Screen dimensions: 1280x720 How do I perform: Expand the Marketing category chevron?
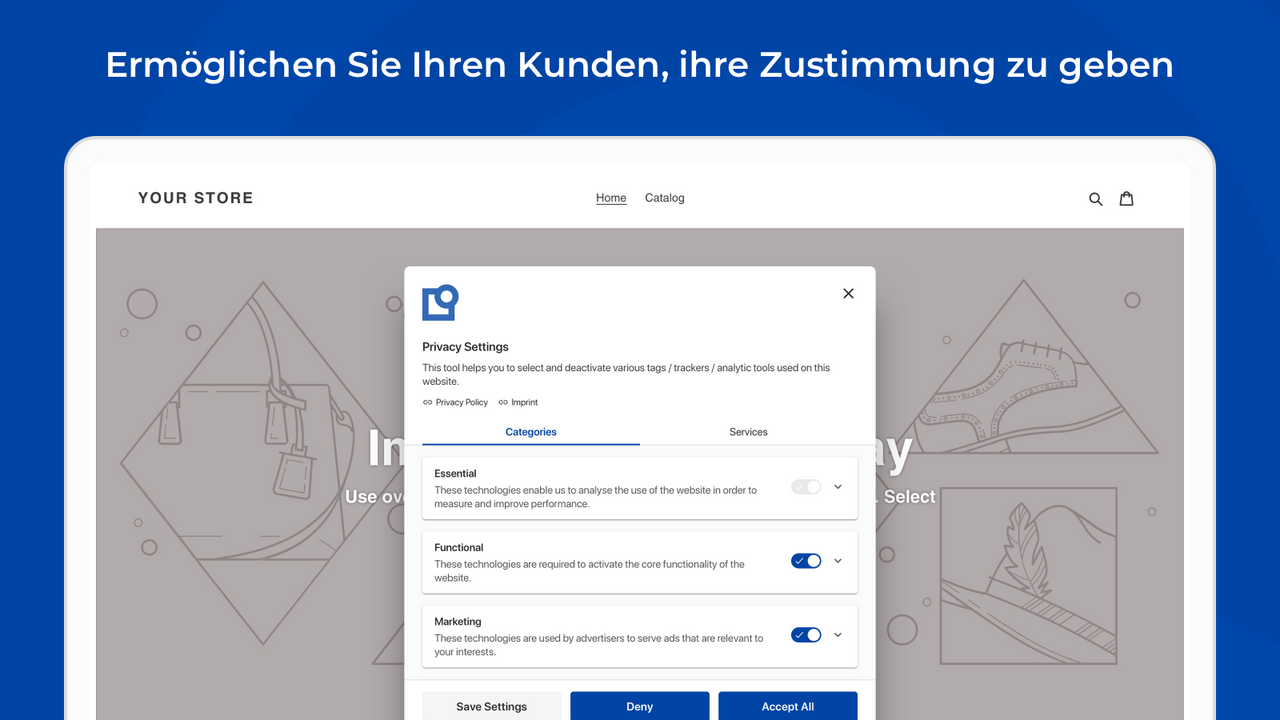838,635
